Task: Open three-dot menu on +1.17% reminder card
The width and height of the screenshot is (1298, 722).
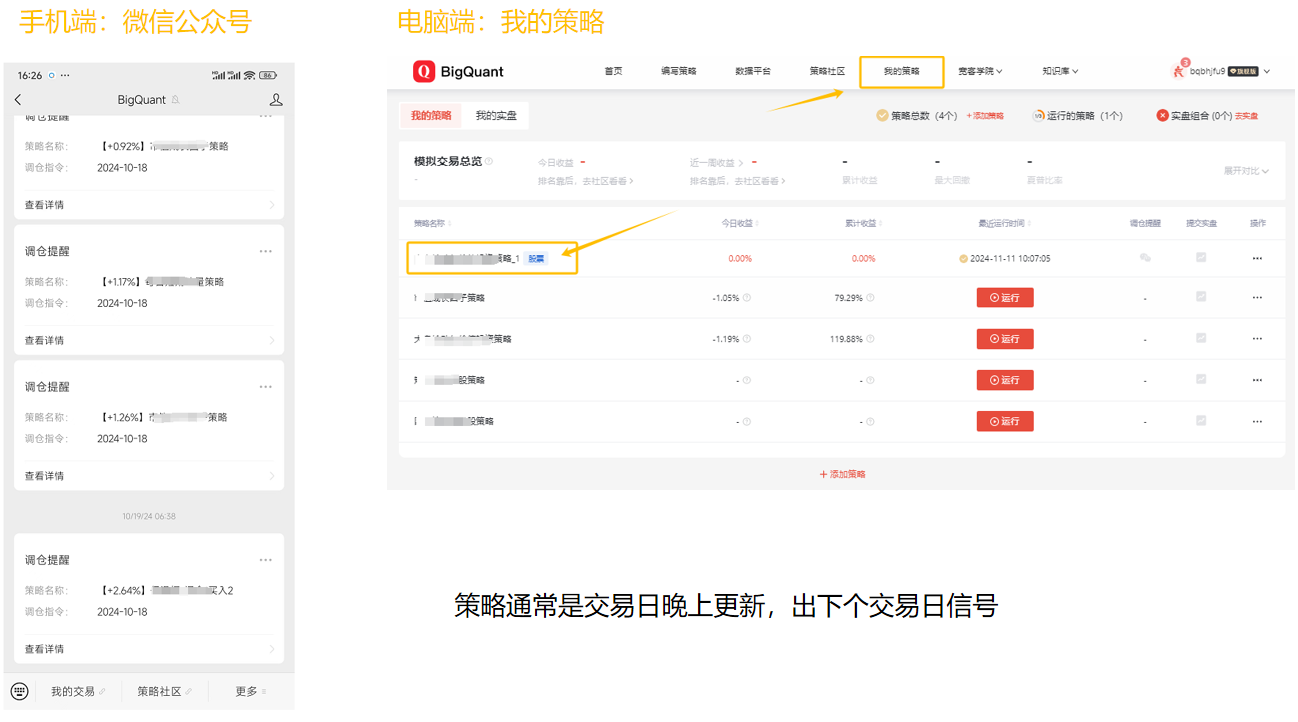Action: [x=265, y=251]
